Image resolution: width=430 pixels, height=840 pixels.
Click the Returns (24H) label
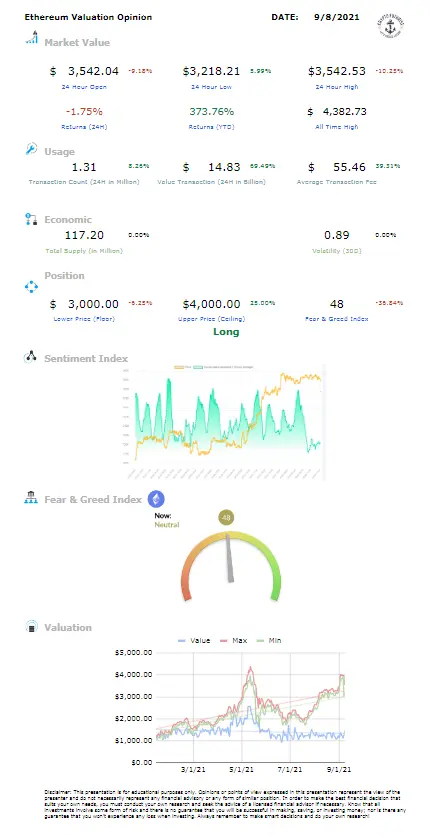(x=84, y=127)
